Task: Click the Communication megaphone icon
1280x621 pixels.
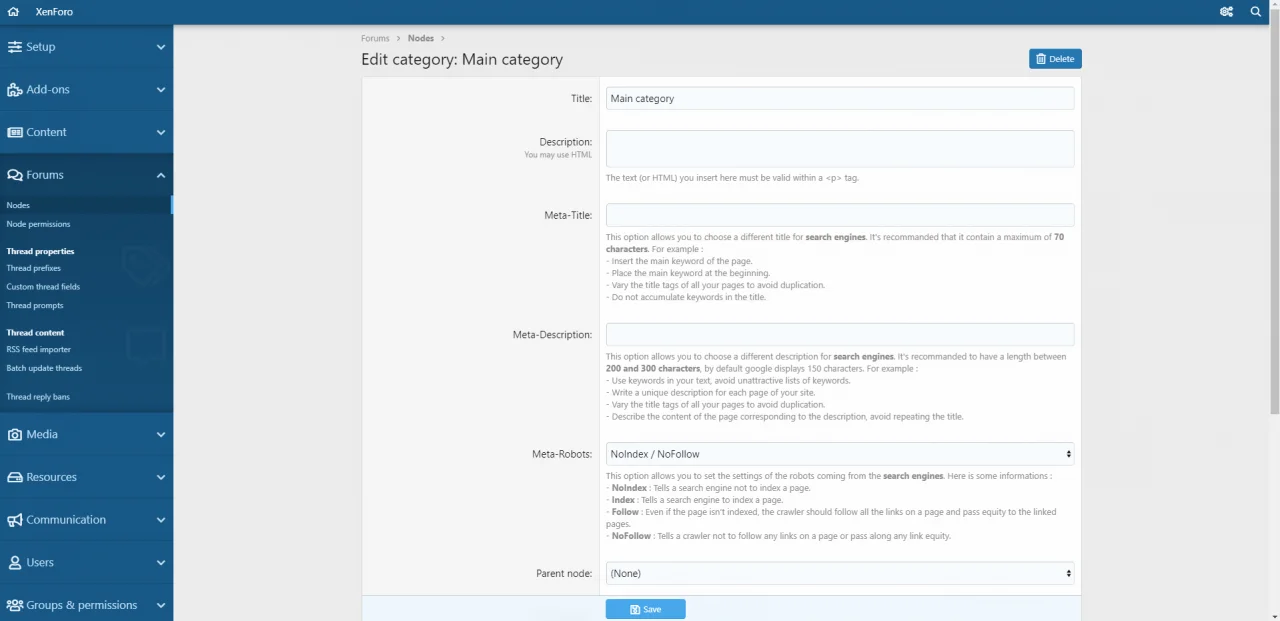Action: (14, 520)
